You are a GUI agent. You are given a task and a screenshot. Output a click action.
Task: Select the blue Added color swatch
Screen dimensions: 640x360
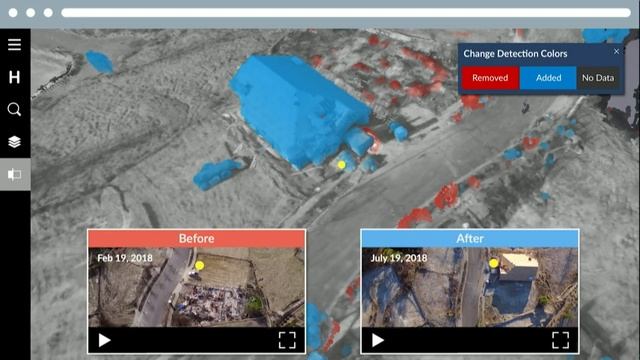(x=548, y=78)
